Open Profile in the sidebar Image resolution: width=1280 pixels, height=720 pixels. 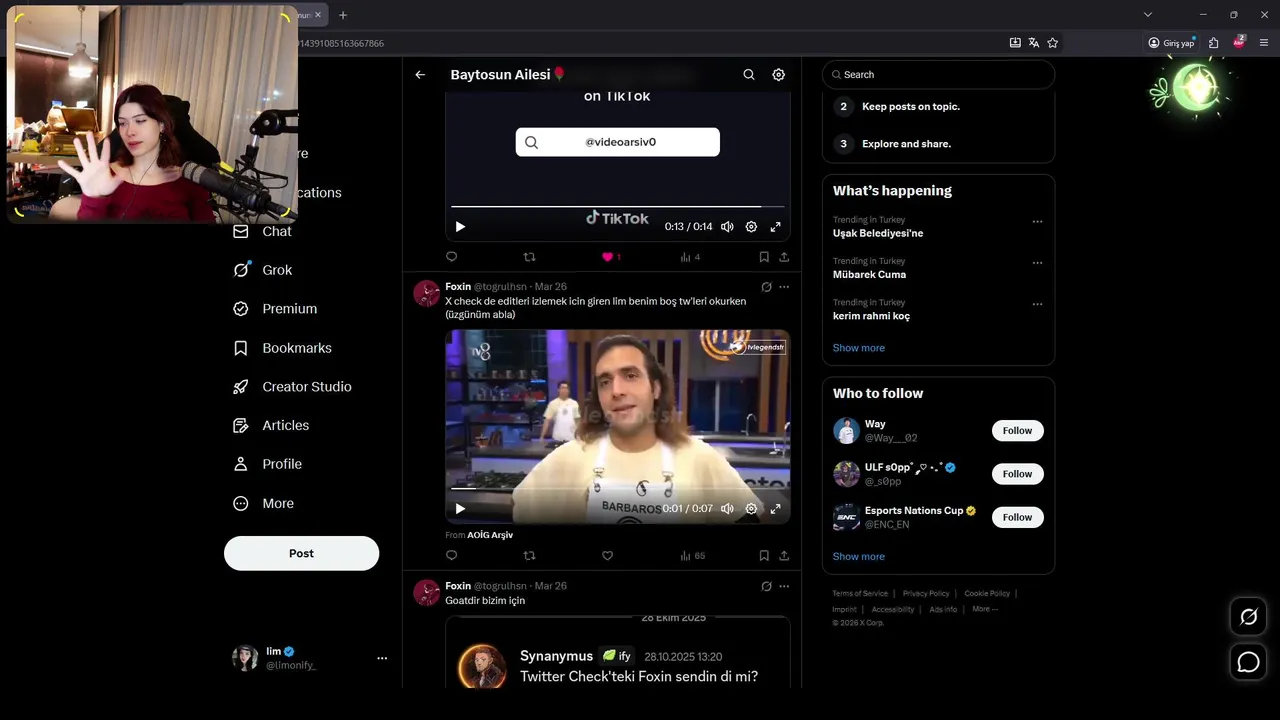coord(267,464)
